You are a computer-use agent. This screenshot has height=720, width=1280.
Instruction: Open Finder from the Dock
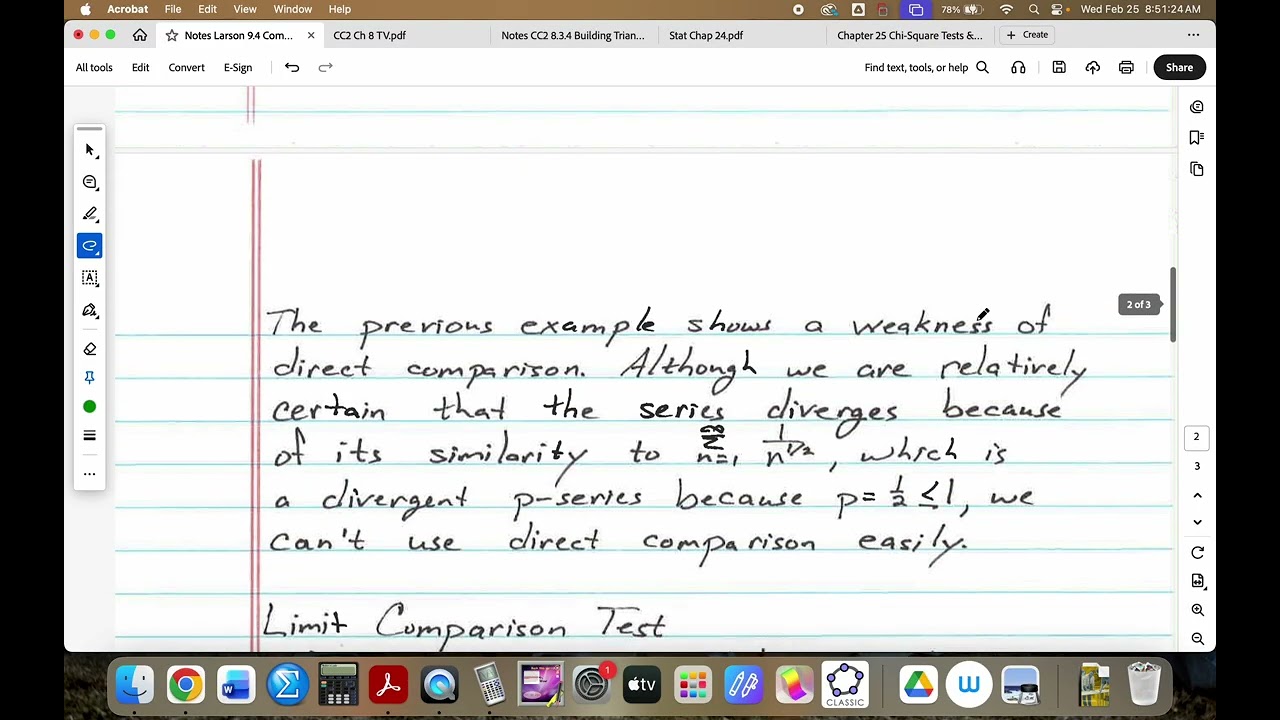click(x=135, y=685)
